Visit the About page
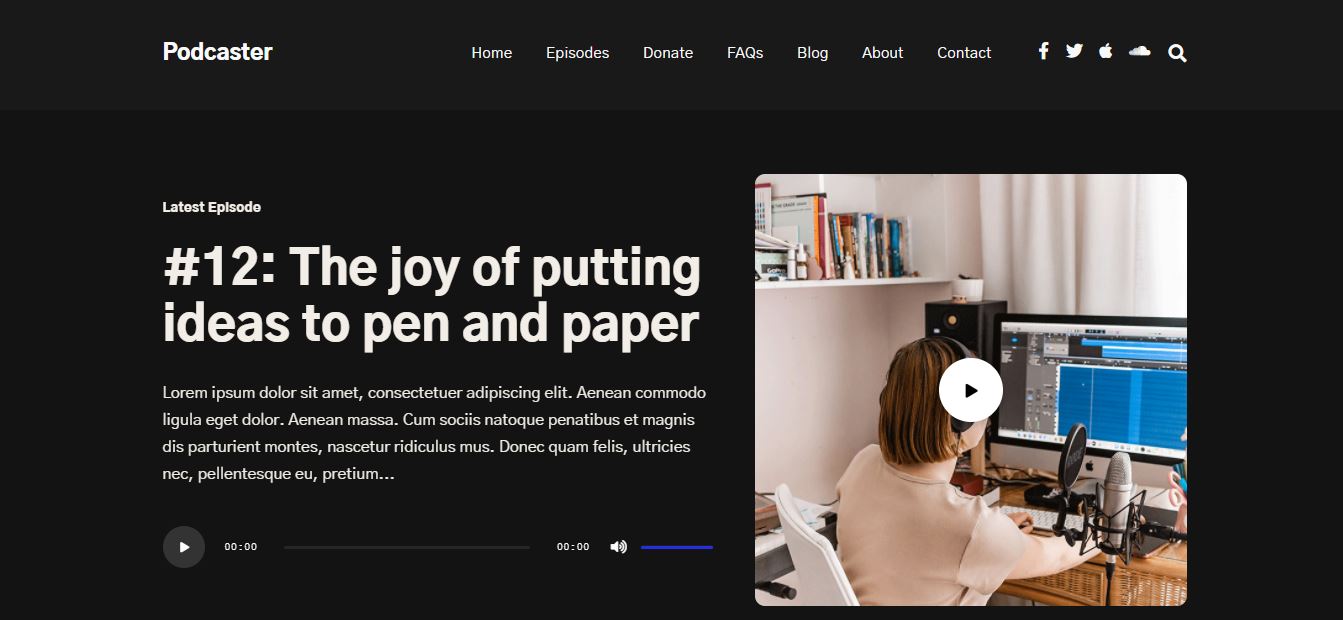The width and height of the screenshot is (1343, 620). point(882,53)
